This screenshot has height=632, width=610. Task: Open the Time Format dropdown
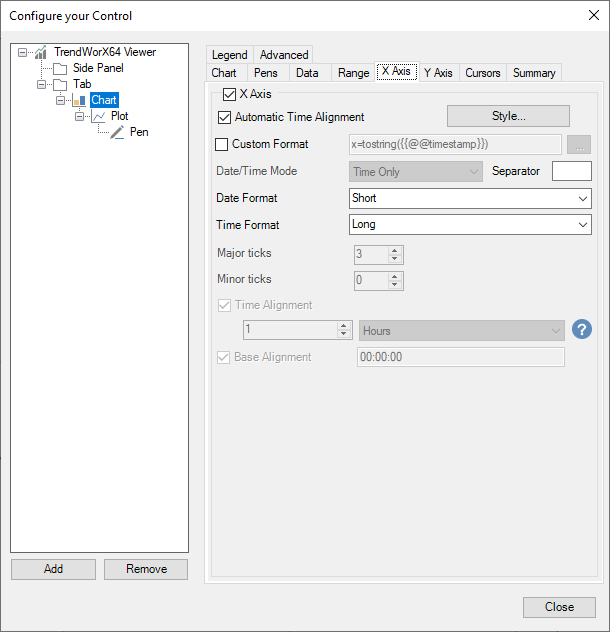pos(470,225)
